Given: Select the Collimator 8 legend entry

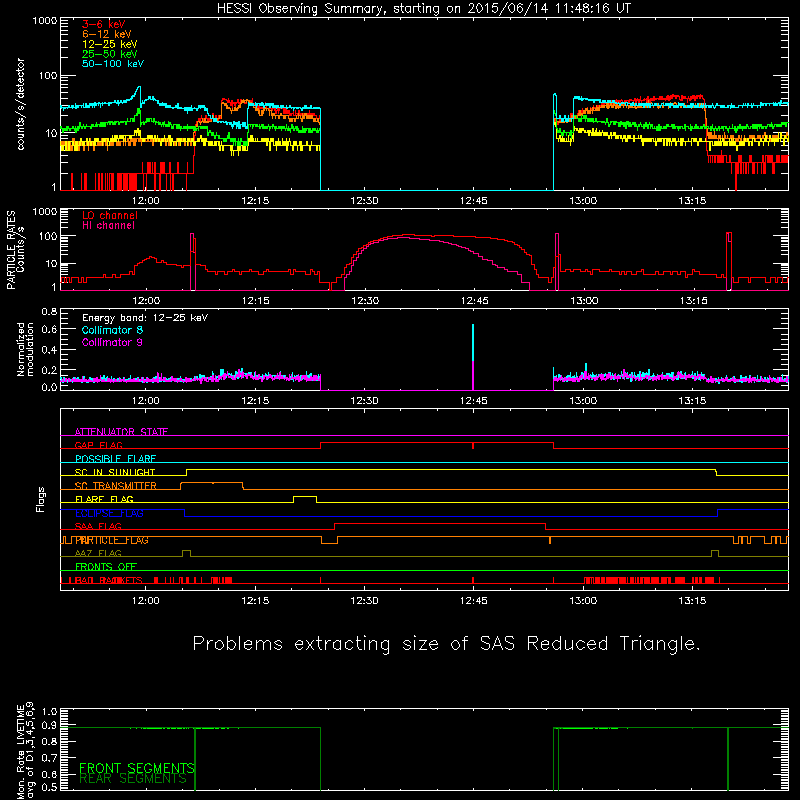Looking at the screenshot, I should click(x=112, y=330).
